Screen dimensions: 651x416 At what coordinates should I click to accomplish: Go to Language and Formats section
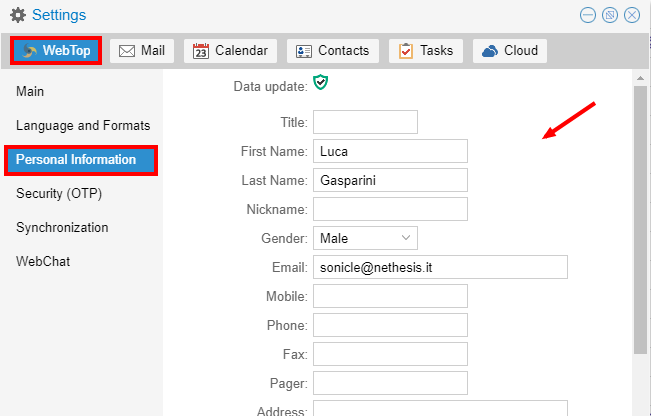pyautogui.click(x=83, y=126)
